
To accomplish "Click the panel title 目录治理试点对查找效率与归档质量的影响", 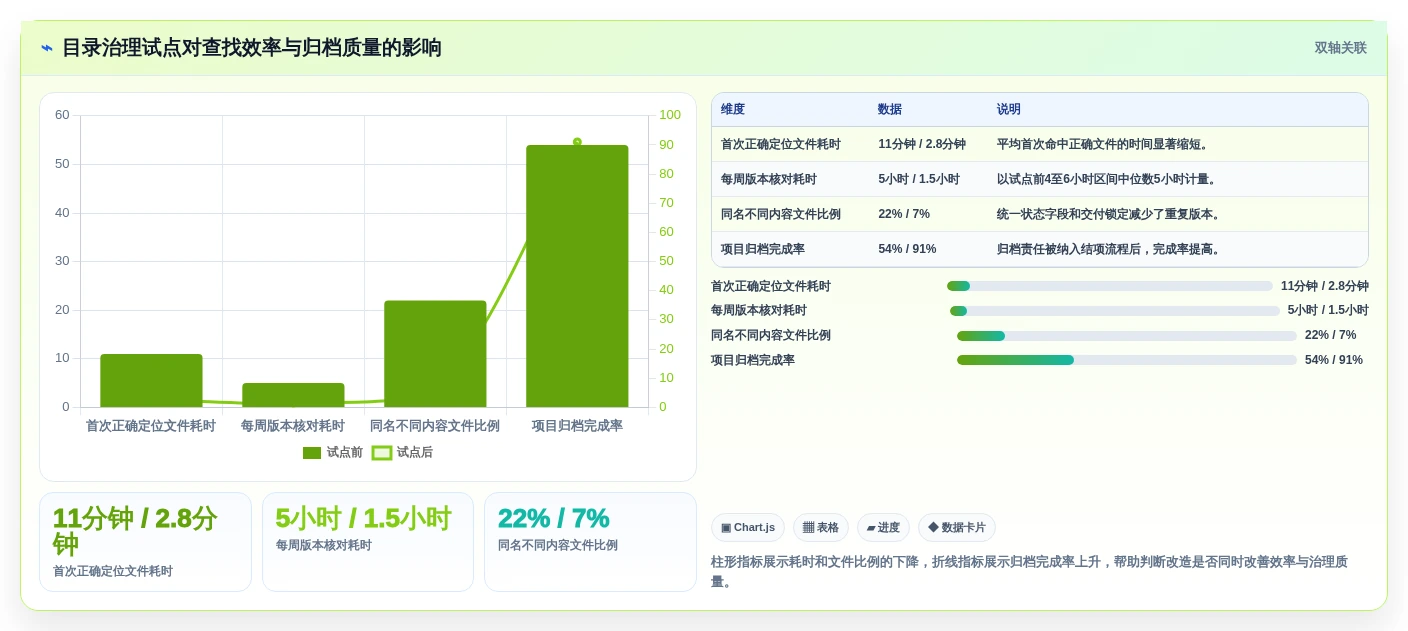I will (x=252, y=48).
